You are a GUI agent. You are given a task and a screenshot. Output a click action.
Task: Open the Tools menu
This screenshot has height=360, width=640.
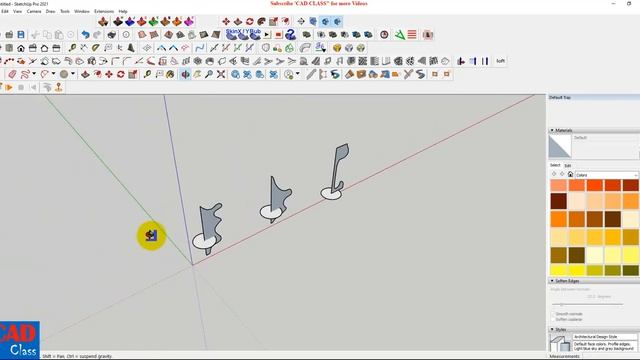pos(65,11)
